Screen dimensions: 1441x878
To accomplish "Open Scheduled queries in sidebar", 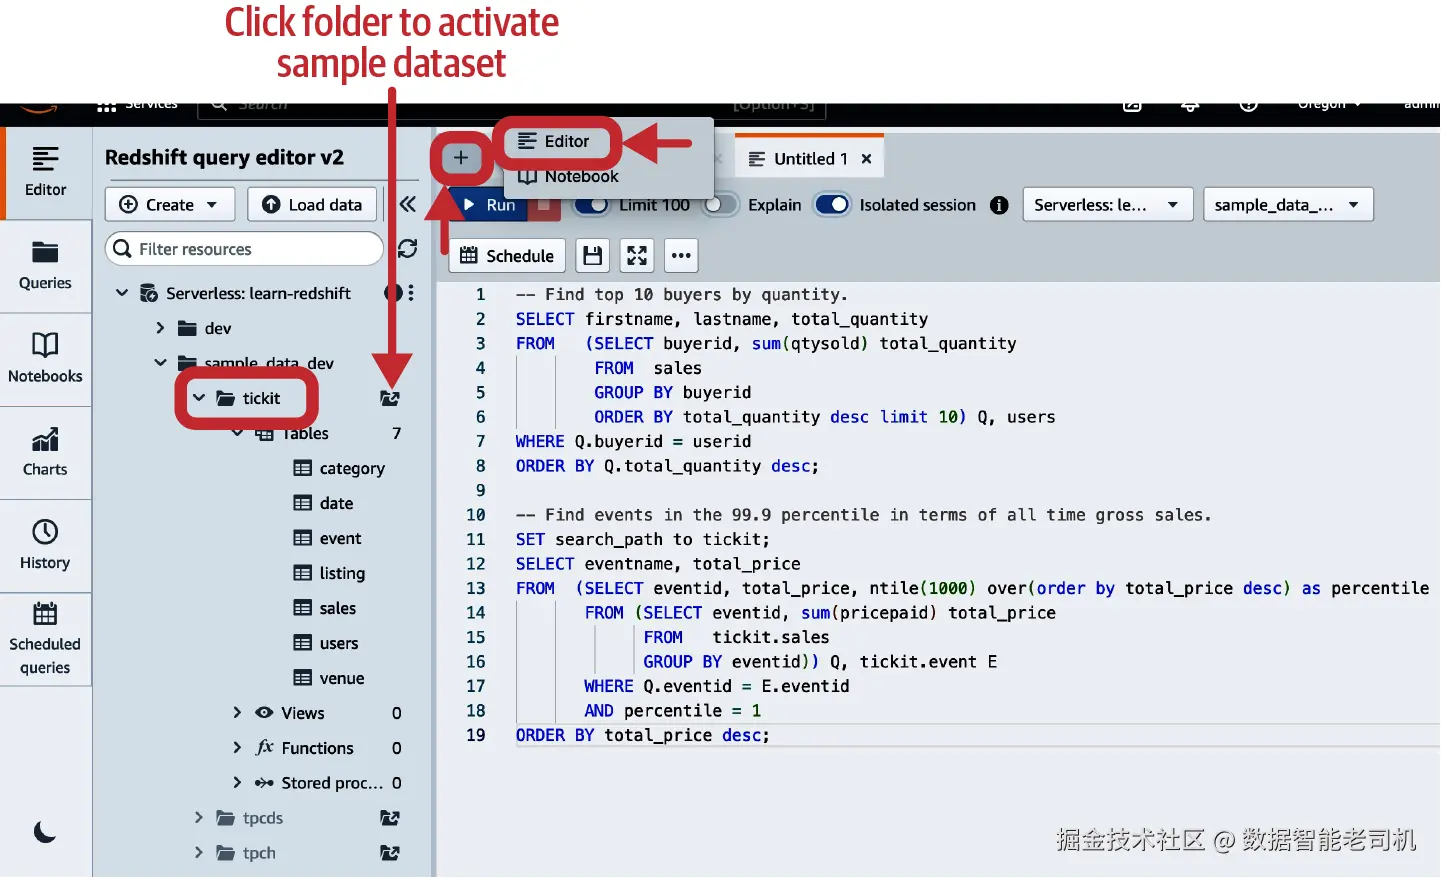I will (45, 640).
